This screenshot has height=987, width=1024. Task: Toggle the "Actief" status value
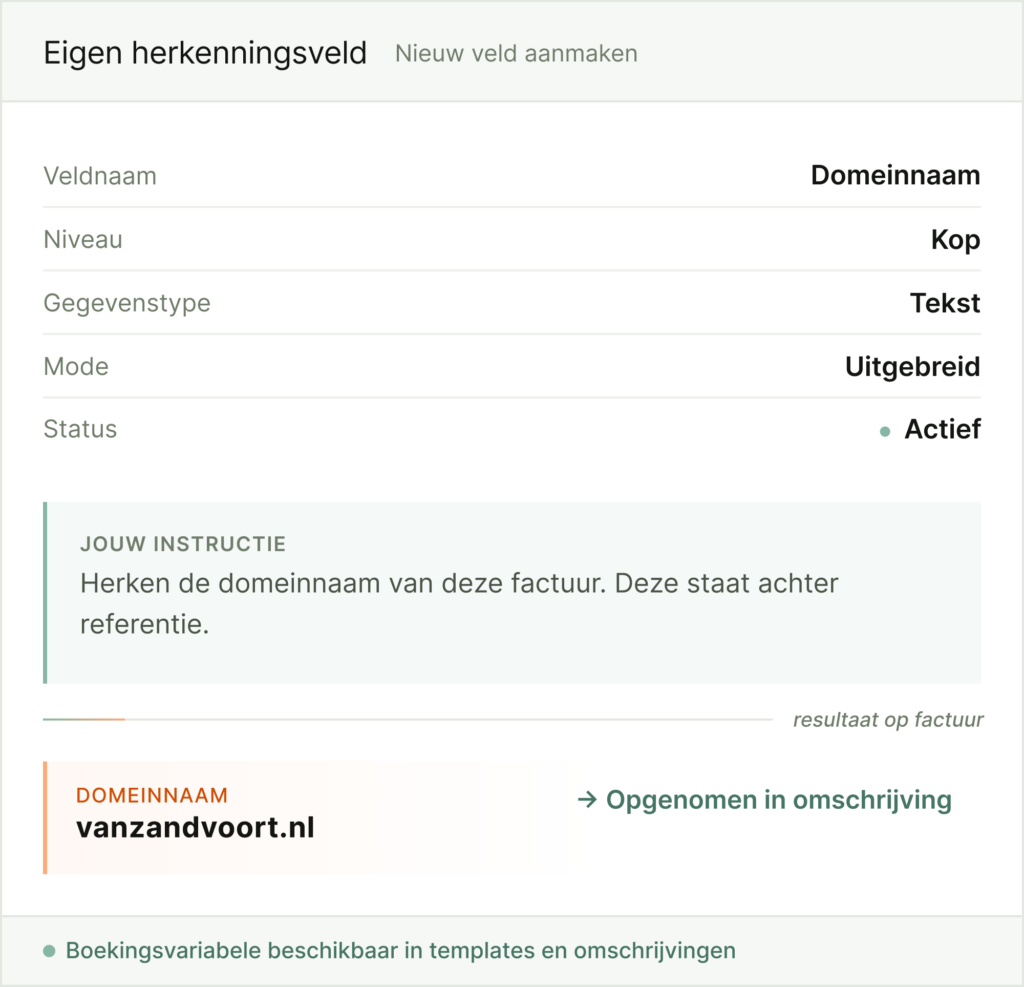(x=942, y=430)
